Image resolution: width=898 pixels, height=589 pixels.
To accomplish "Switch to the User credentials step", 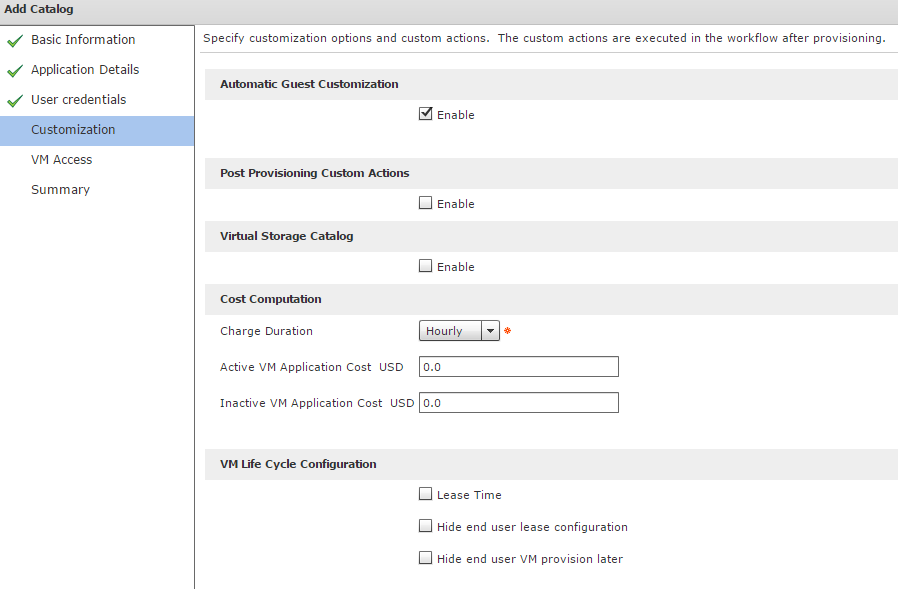I will point(78,100).
